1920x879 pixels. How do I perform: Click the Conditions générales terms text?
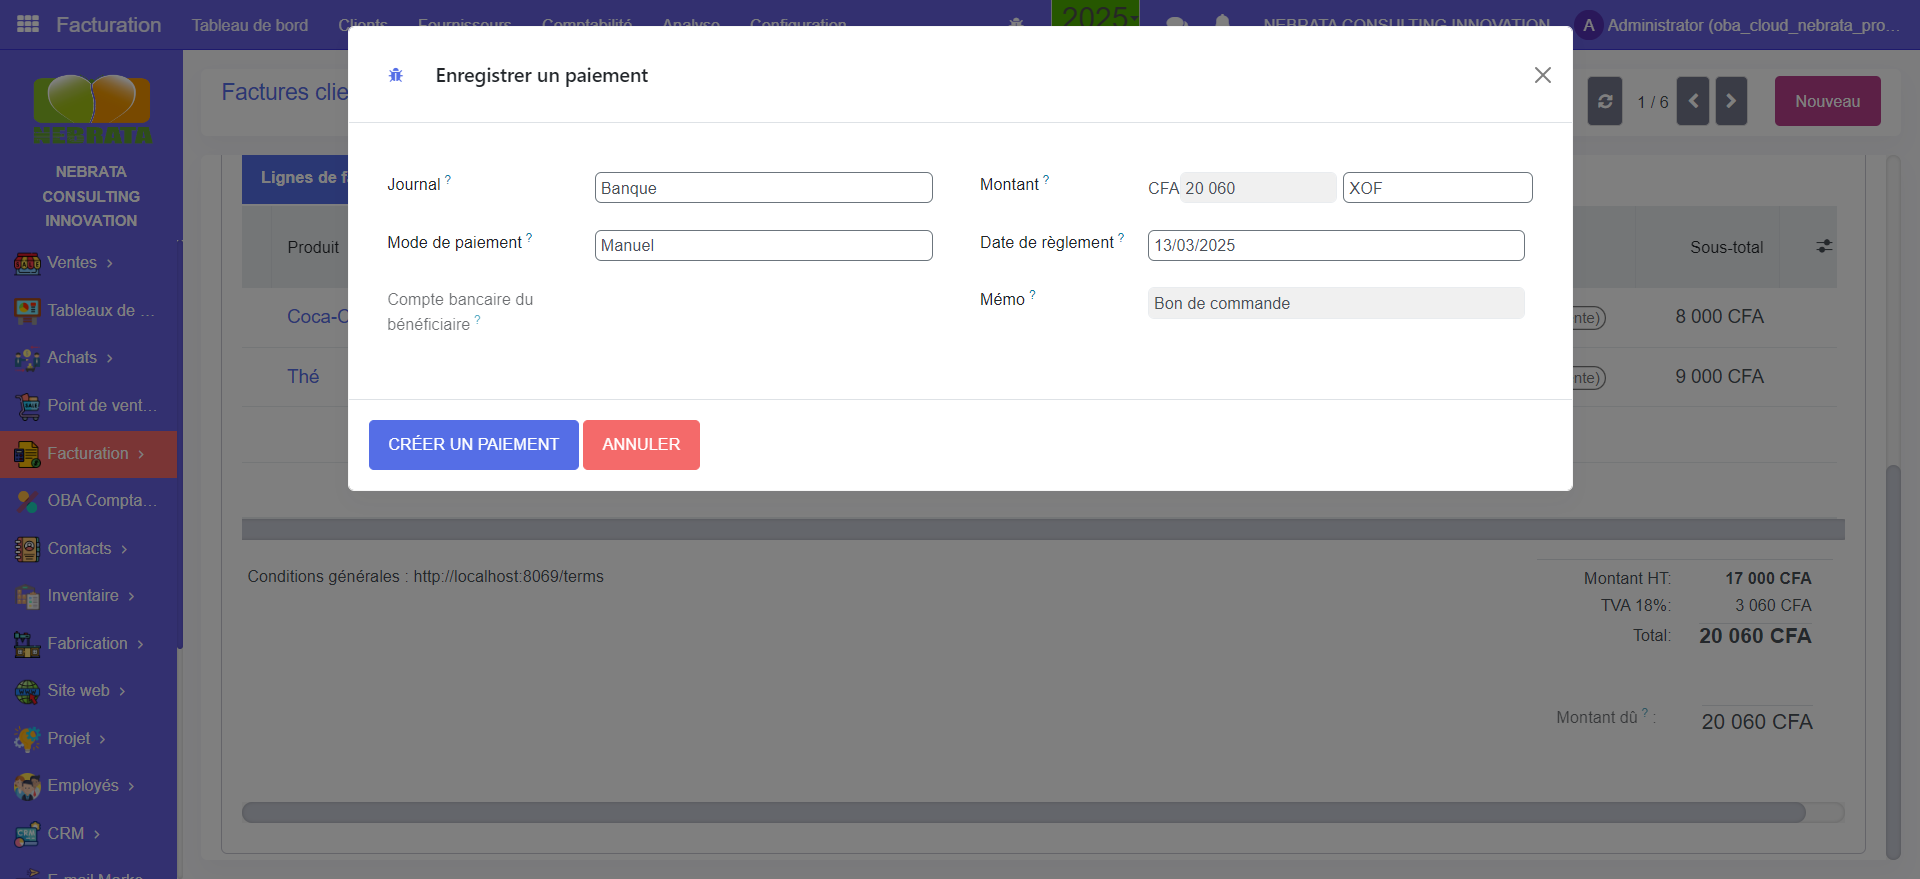pyautogui.click(x=426, y=577)
